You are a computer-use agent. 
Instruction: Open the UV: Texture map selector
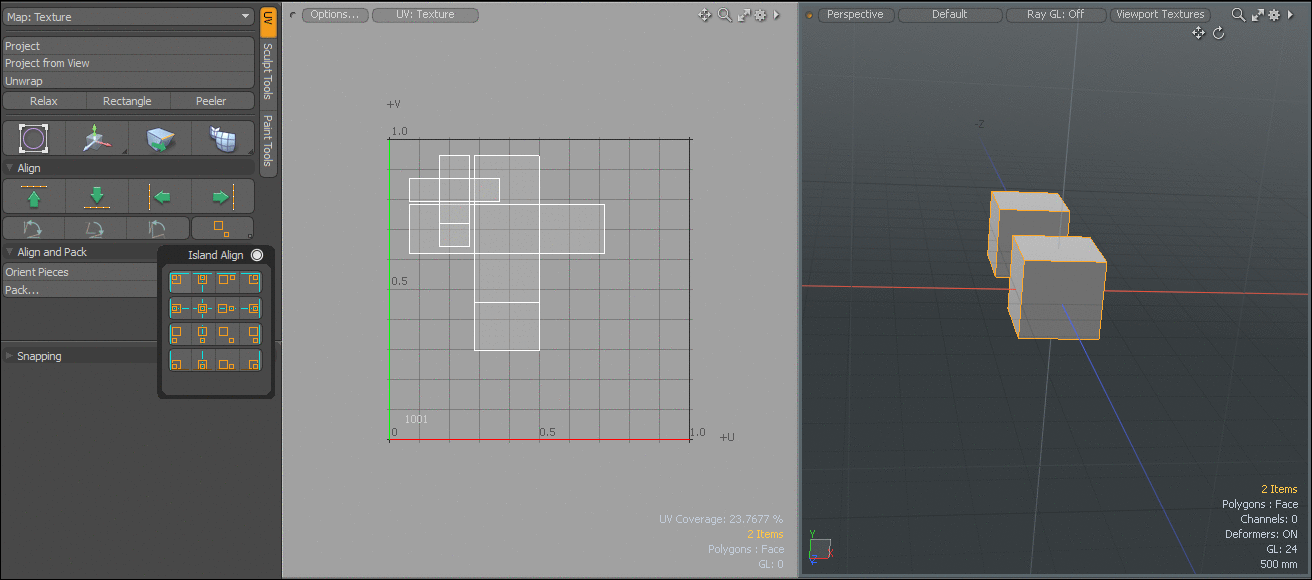425,15
